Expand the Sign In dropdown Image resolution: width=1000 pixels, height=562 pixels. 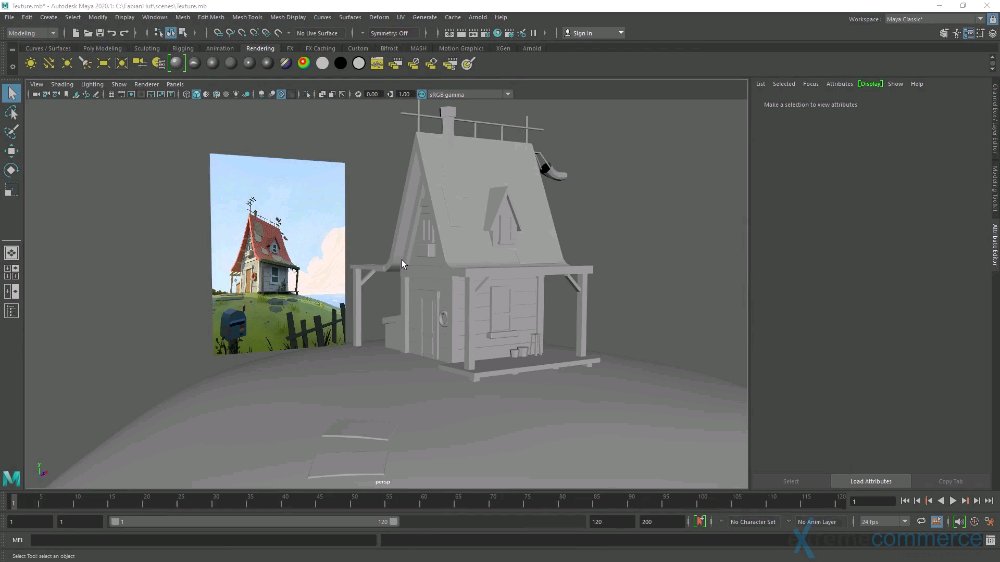click(x=621, y=33)
